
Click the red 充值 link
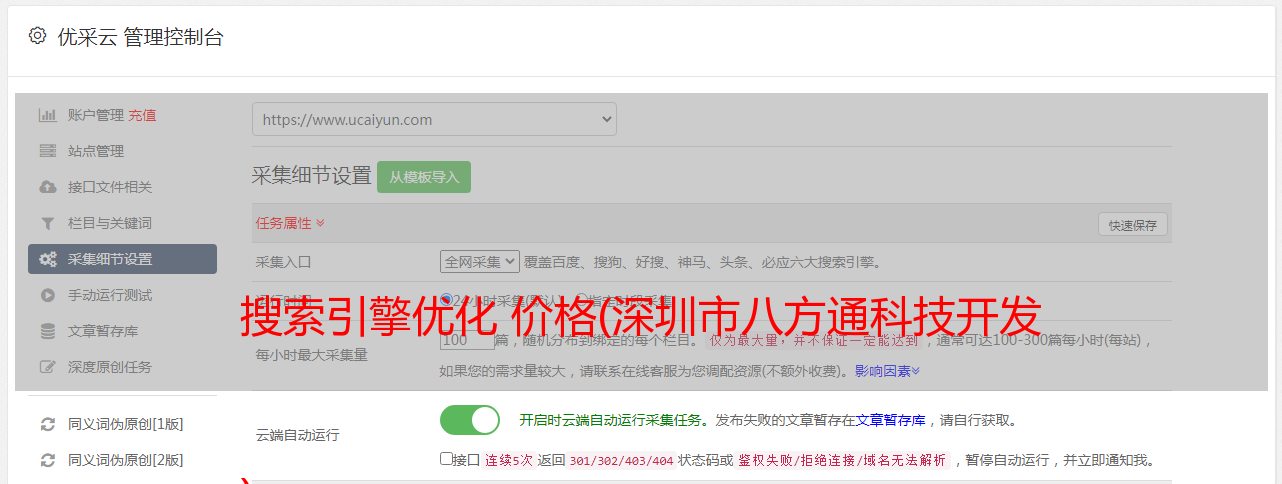click(x=142, y=115)
